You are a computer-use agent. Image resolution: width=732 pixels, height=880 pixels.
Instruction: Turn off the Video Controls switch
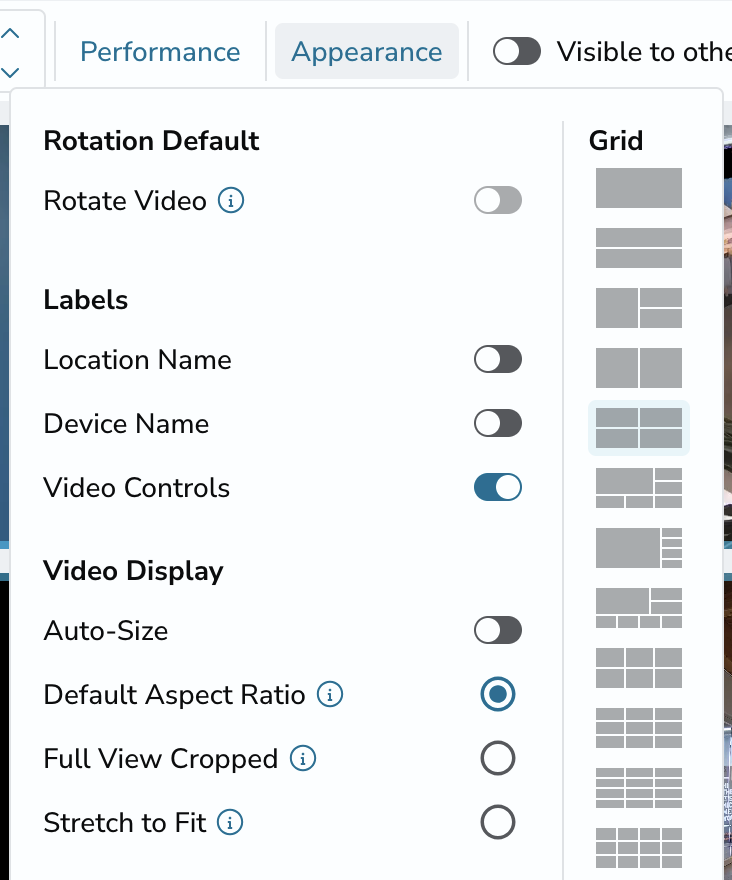498,487
